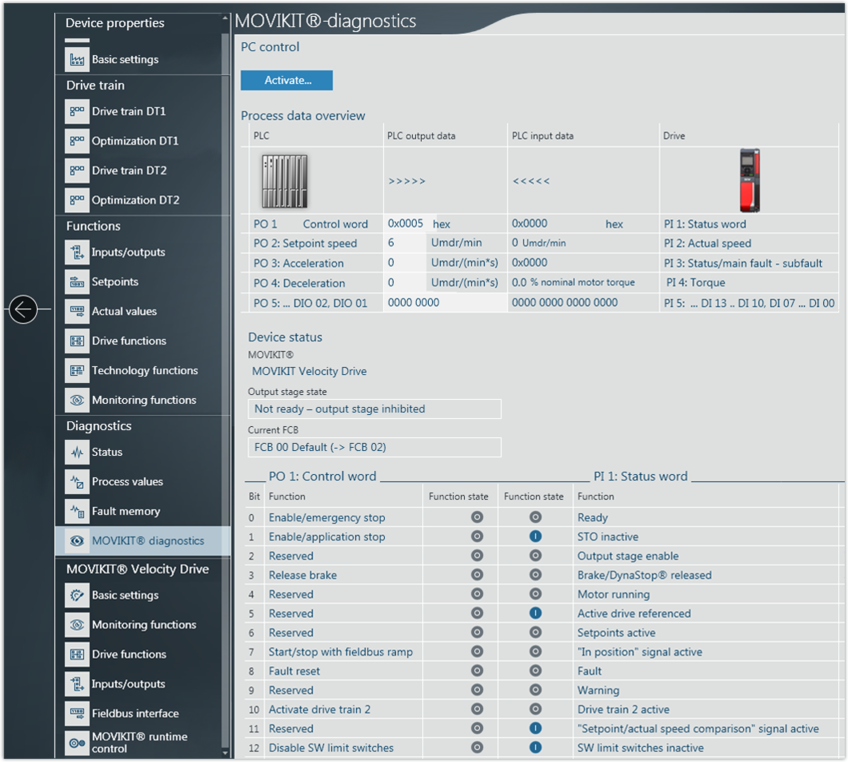Click the Fault memory icon
The width and height of the screenshot is (848, 762).
(x=77, y=511)
